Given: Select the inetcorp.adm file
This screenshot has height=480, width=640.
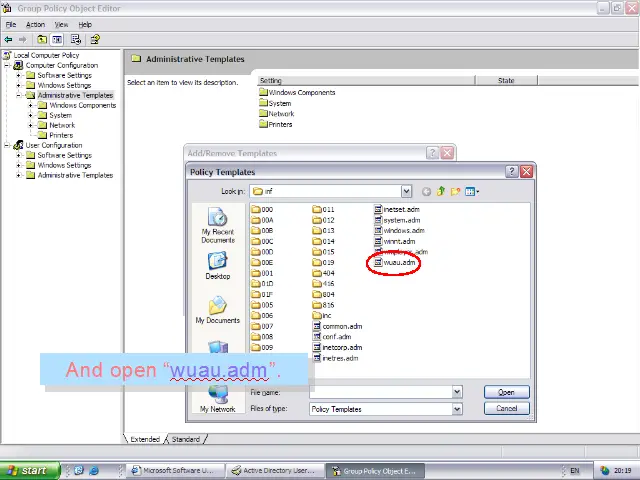Looking at the screenshot, I should (x=338, y=347).
